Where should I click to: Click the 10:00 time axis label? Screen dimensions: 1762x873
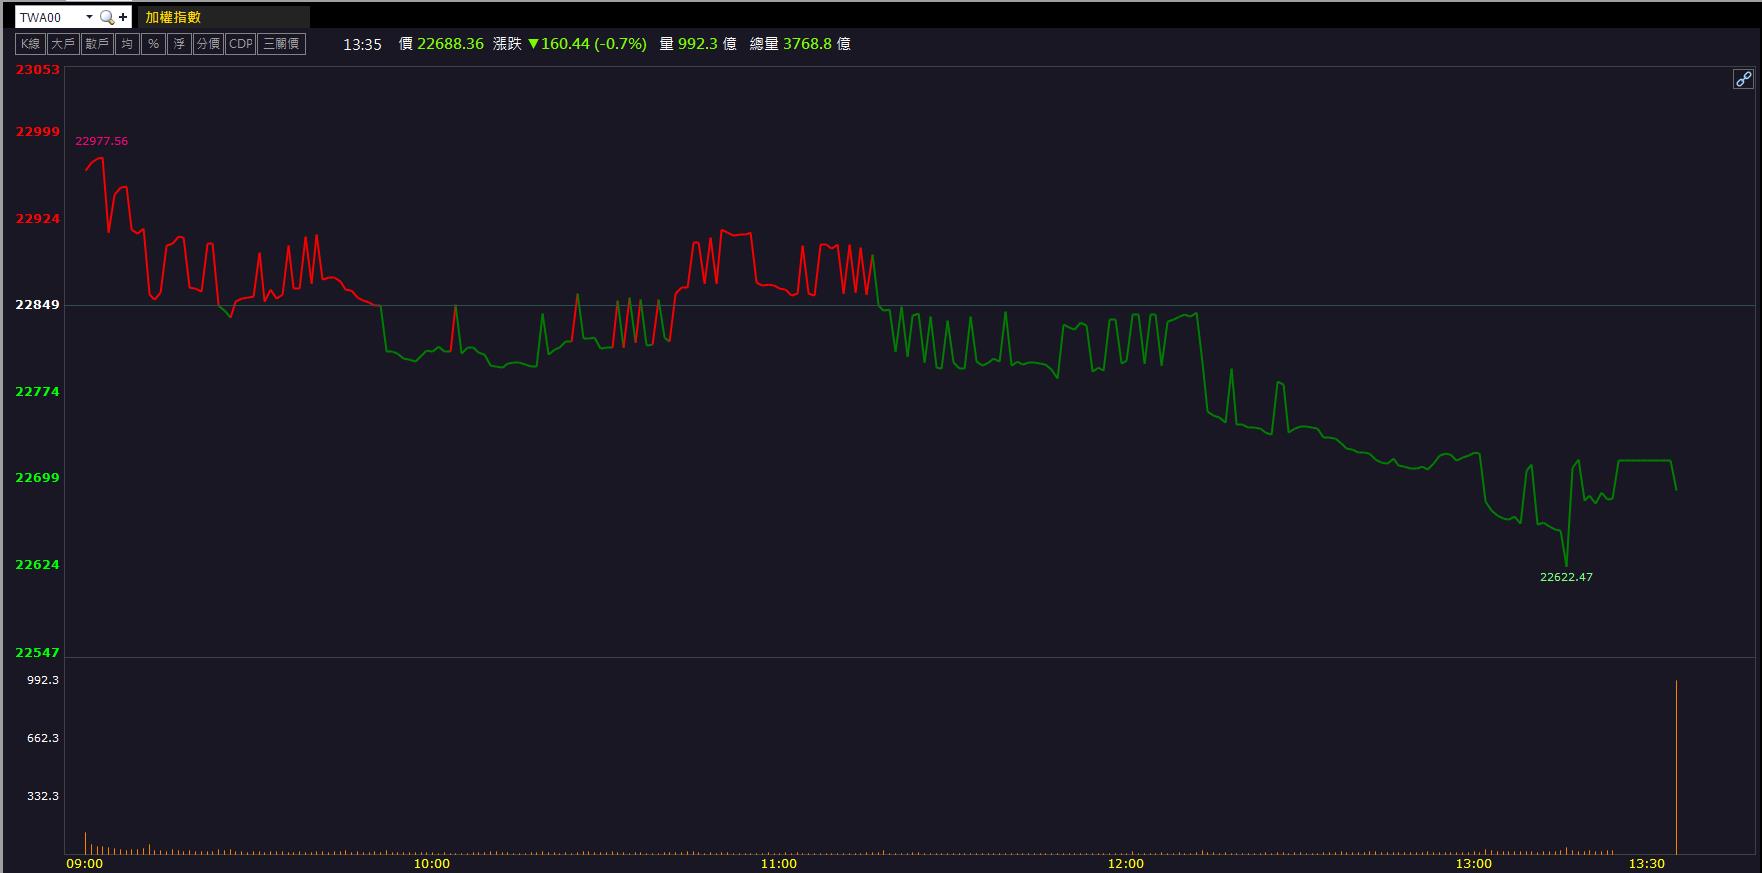click(432, 863)
